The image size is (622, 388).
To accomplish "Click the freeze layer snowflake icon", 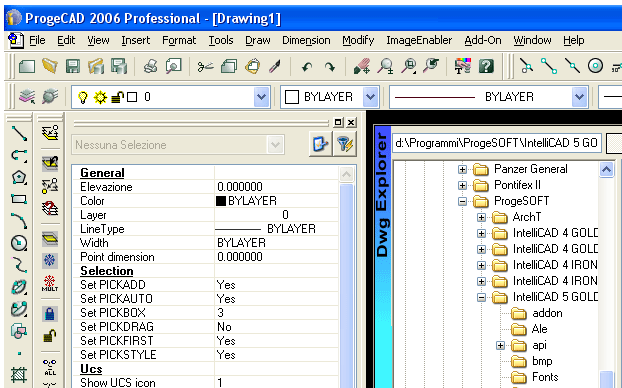I will [50, 260].
